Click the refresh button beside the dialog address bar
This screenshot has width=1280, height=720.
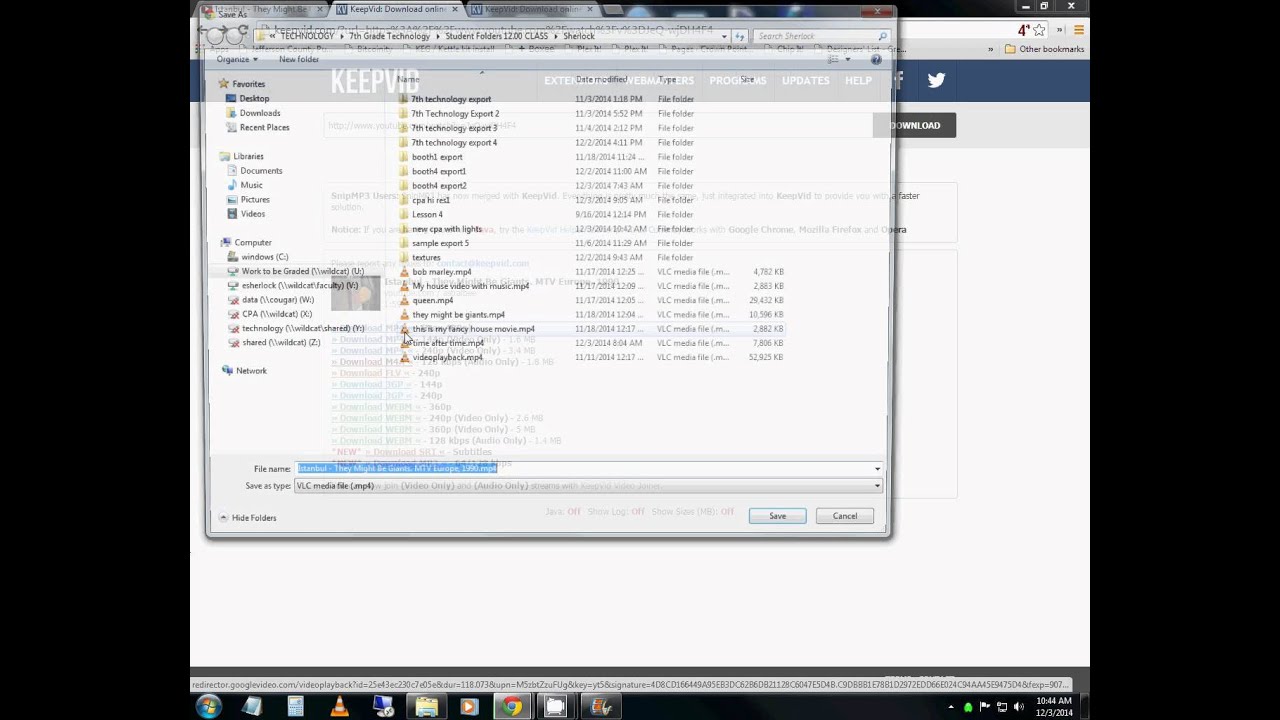[740, 36]
